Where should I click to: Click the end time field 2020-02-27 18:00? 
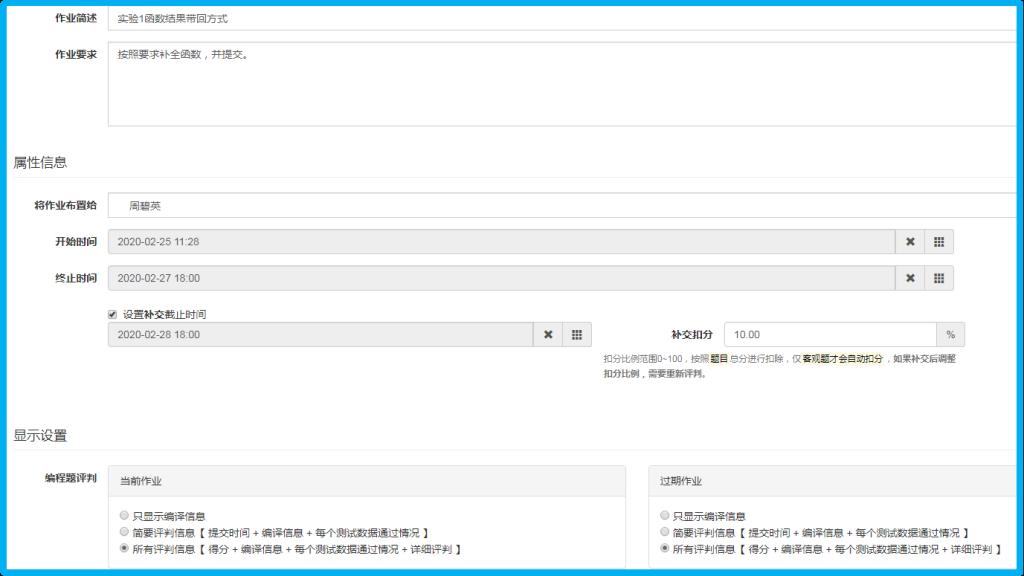[x=500, y=278]
